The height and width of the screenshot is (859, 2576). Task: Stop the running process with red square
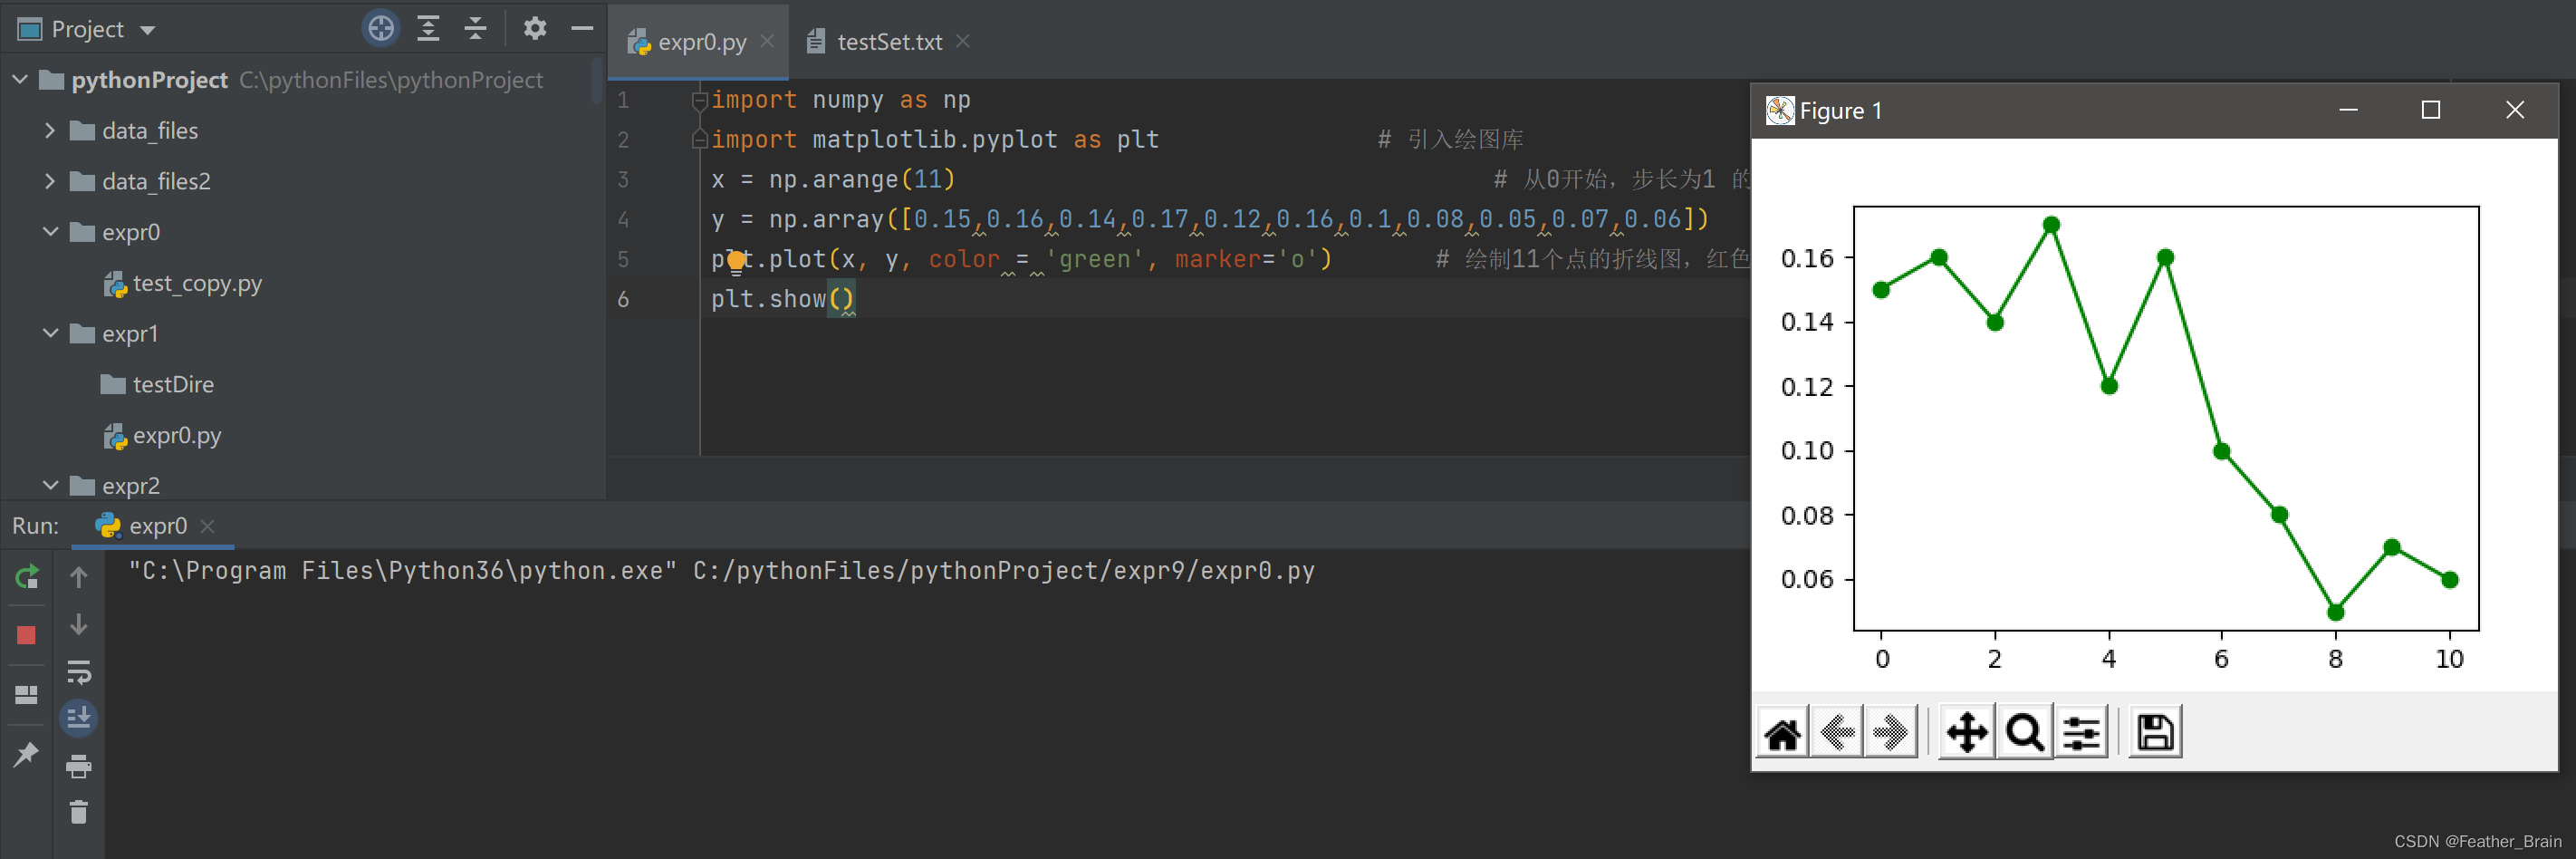tap(27, 635)
